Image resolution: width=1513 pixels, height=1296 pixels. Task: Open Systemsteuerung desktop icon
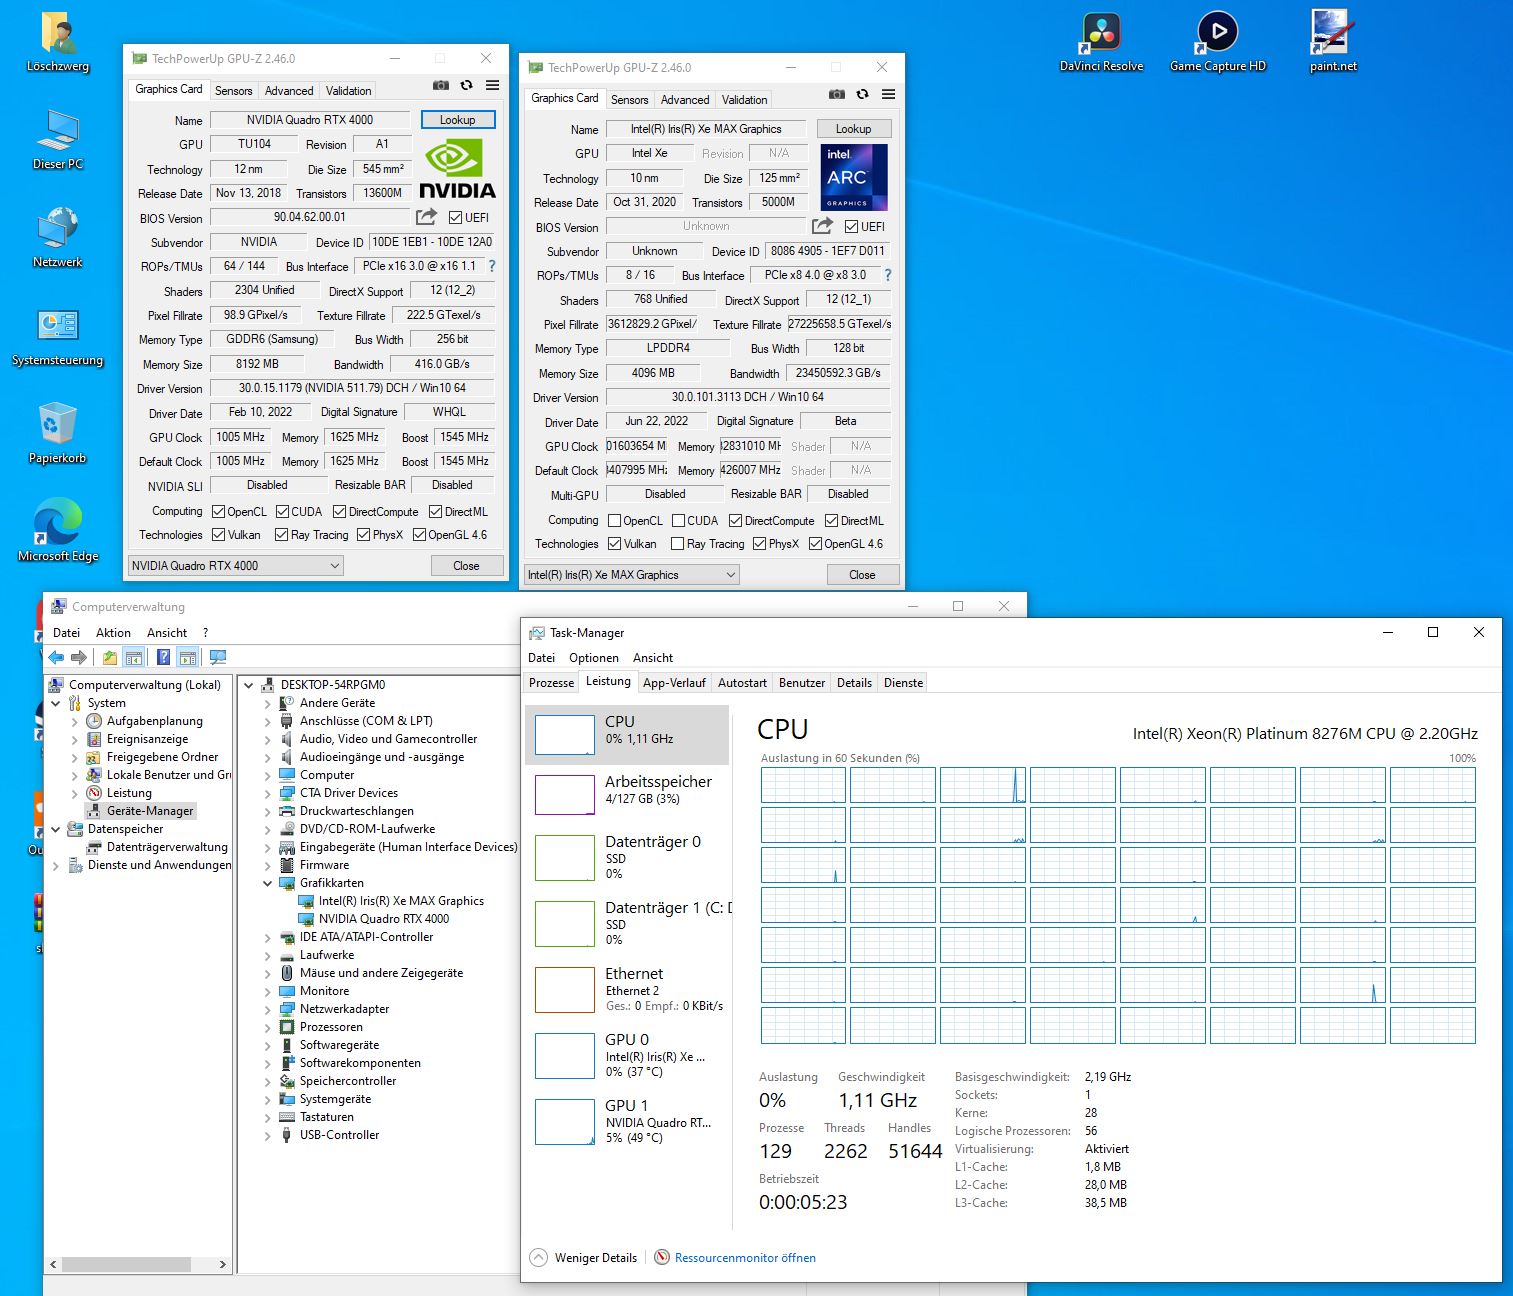tap(58, 337)
